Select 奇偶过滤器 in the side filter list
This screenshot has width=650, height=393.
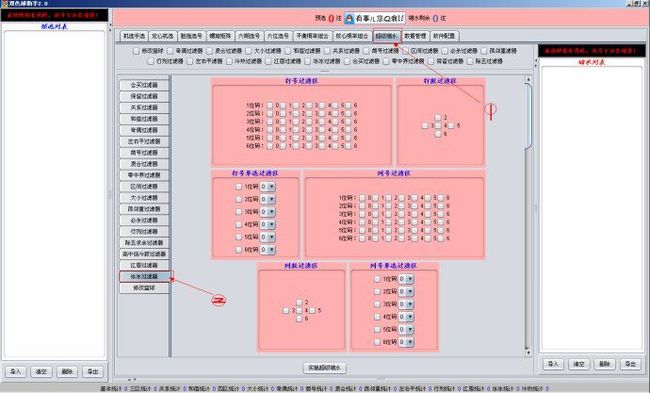pos(144,130)
